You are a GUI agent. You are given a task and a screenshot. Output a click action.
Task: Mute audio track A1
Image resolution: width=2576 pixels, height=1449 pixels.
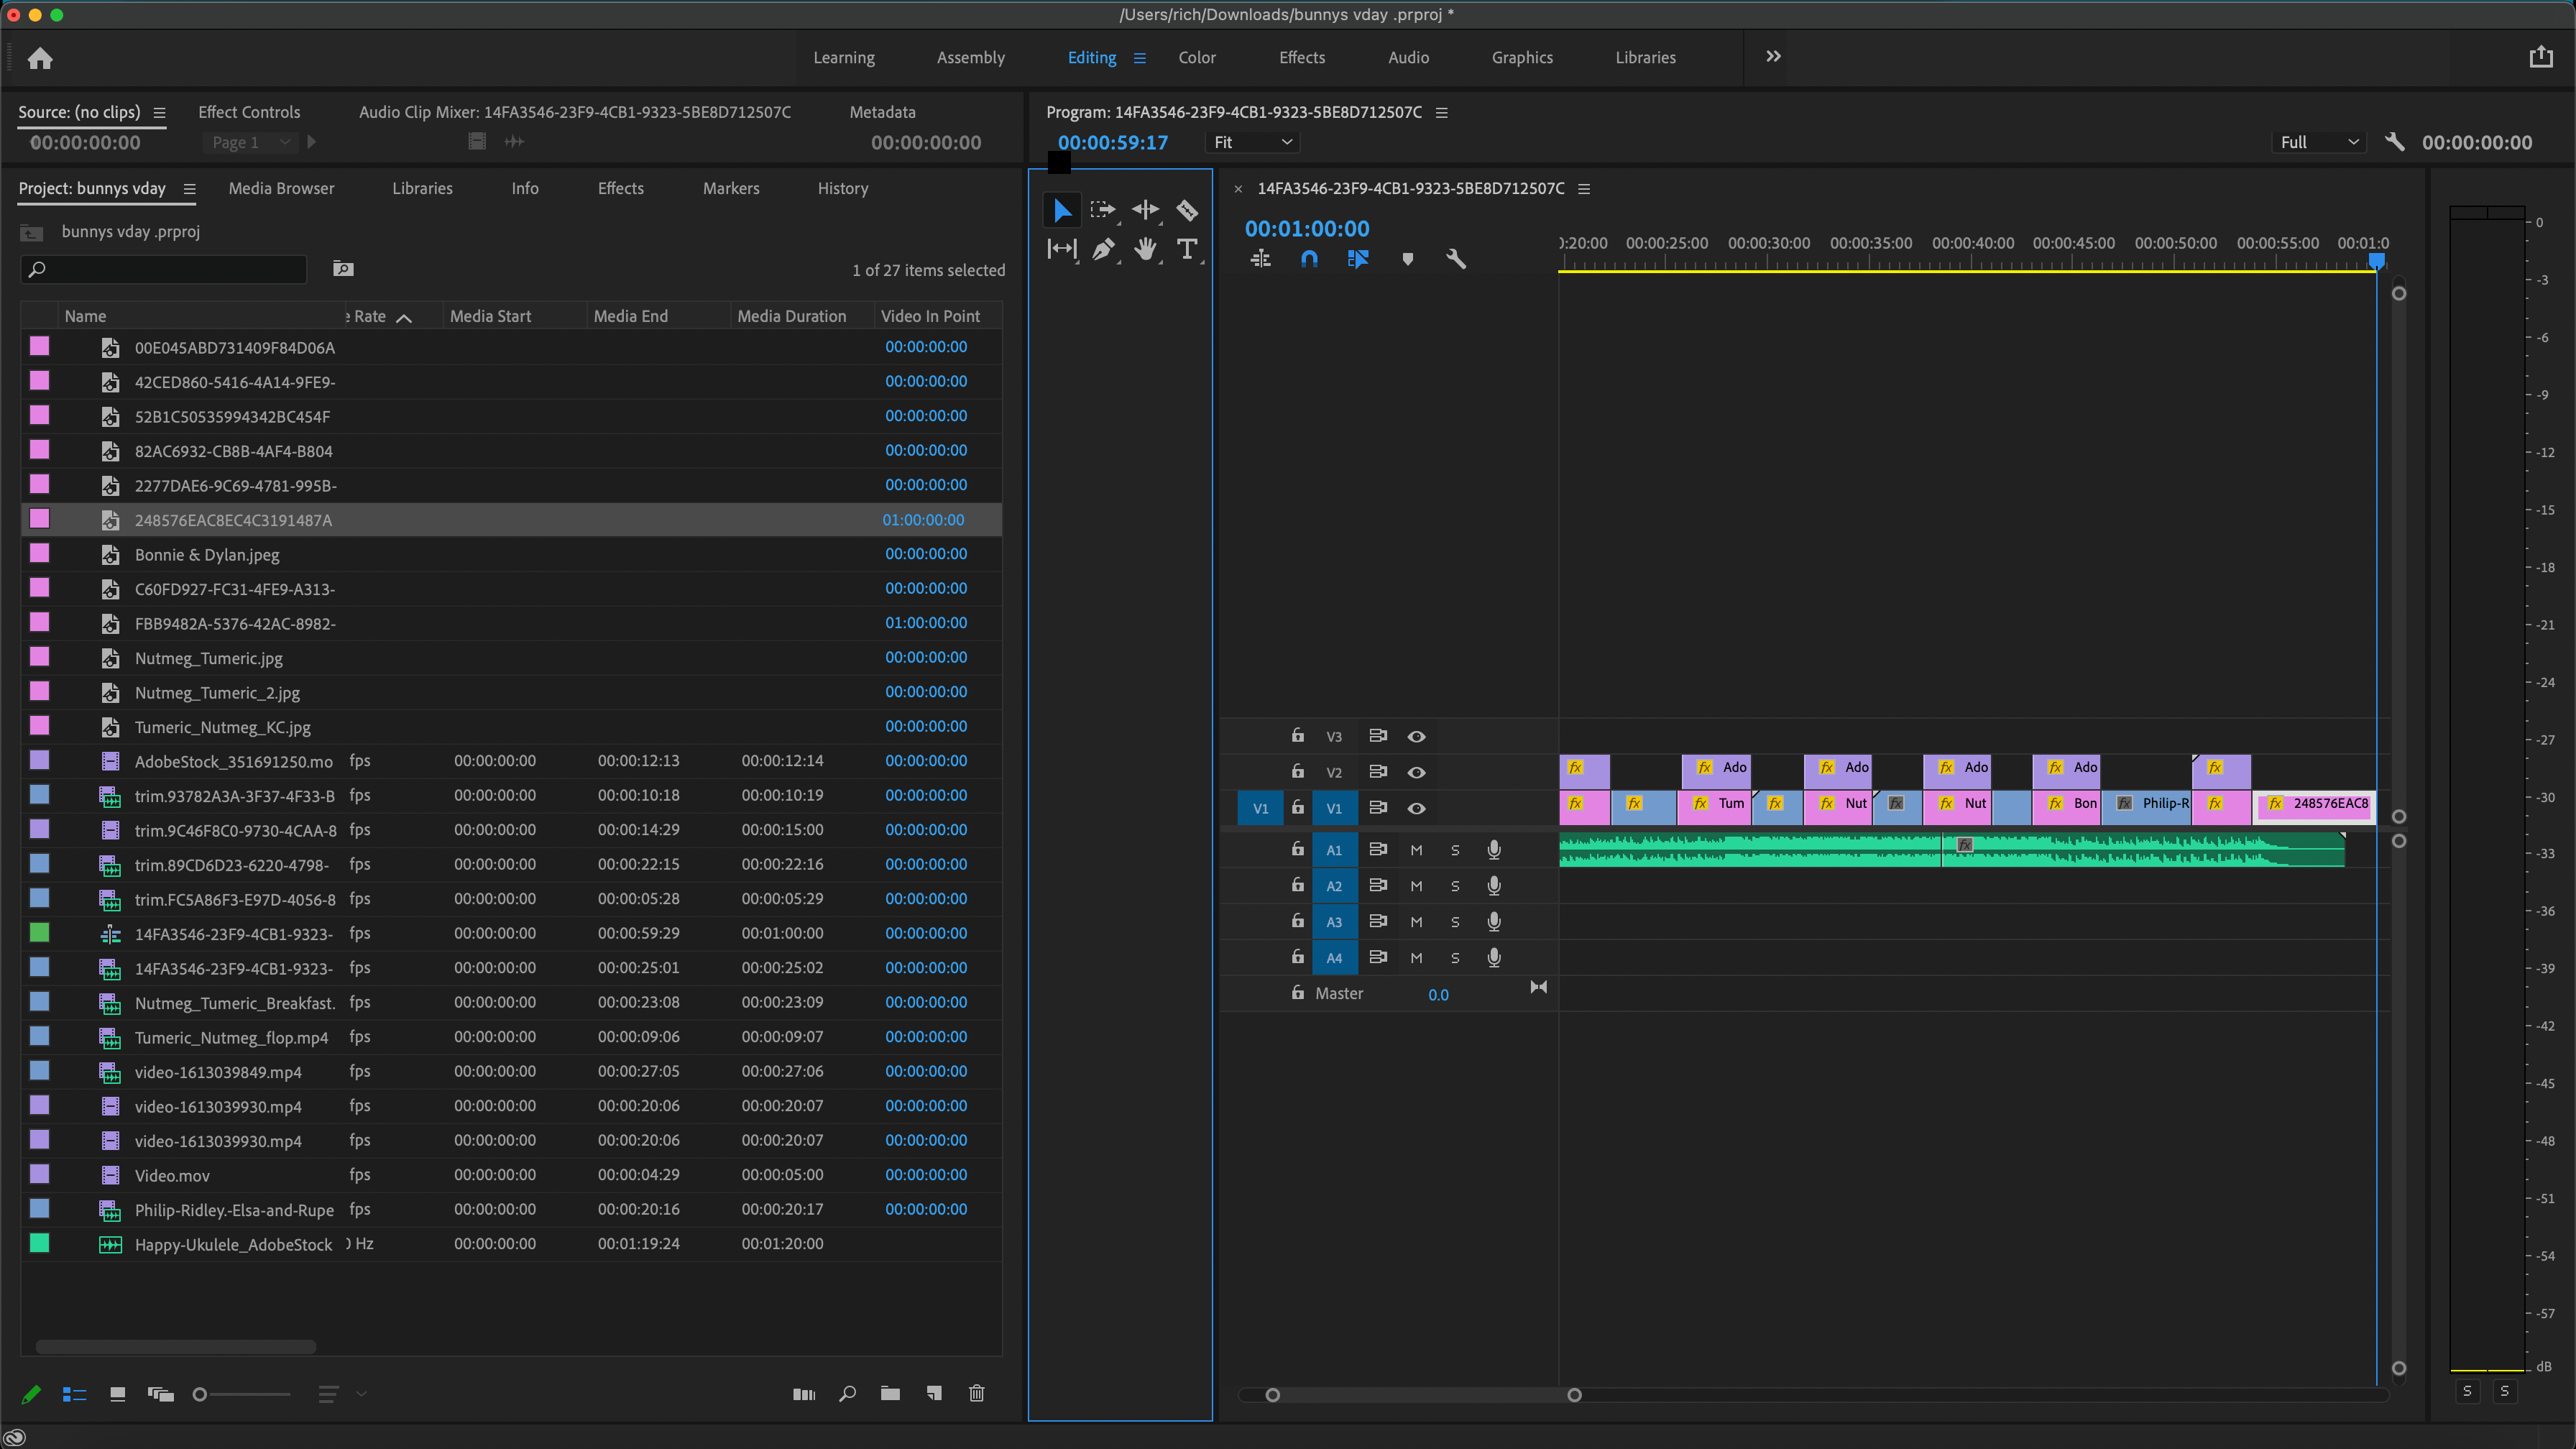point(1416,849)
